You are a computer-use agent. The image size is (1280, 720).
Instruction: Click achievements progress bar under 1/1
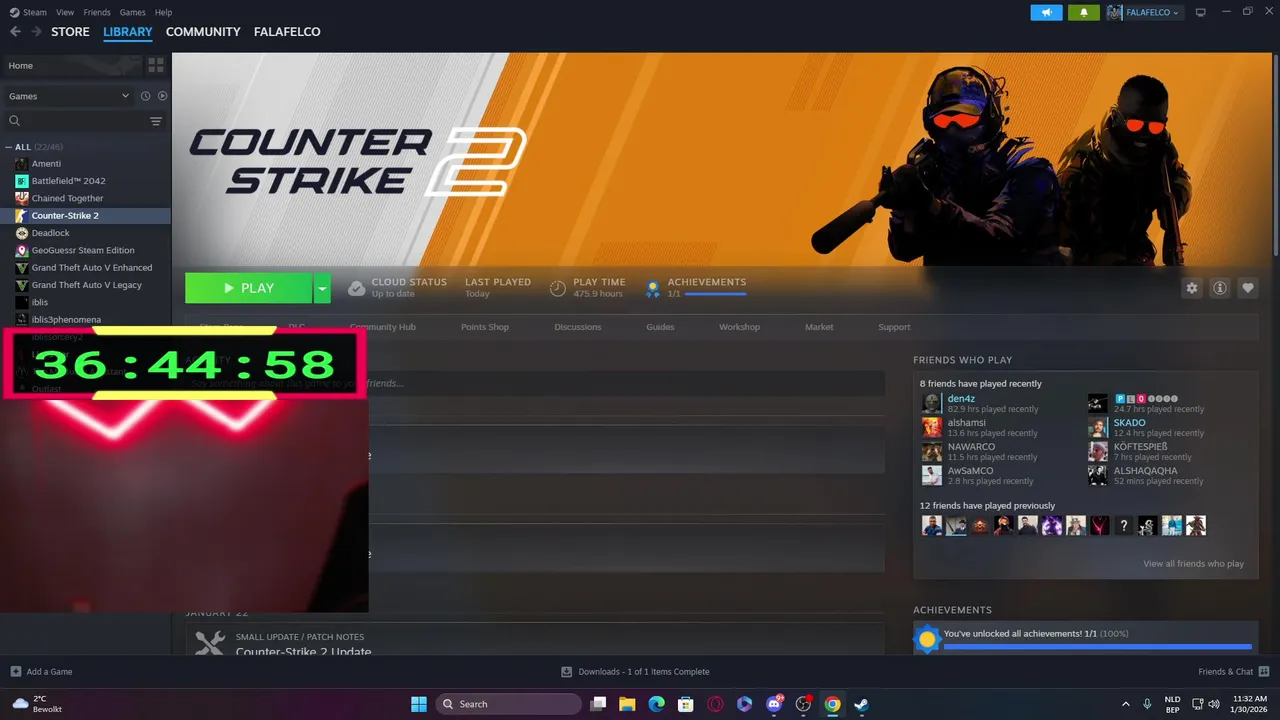tap(716, 294)
